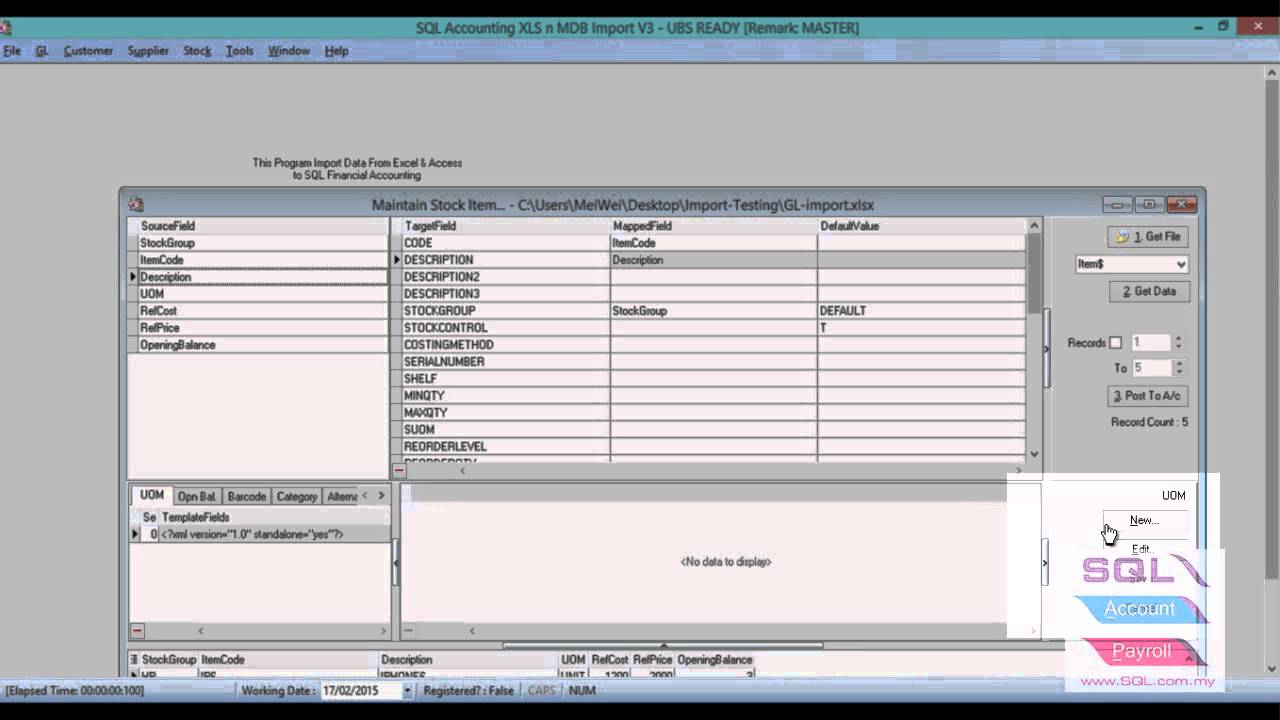The height and width of the screenshot is (720, 1280).
Task: Open the Window menu
Action: (x=289, y=51)
